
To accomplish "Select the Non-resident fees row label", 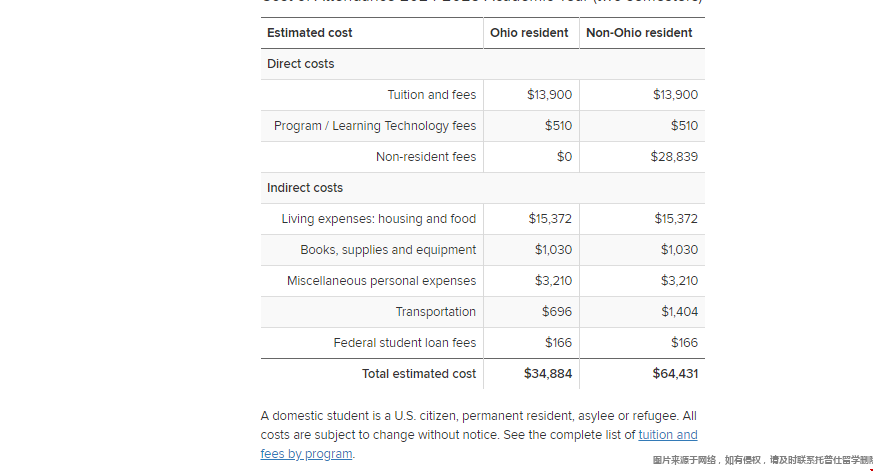I will 426,157.
